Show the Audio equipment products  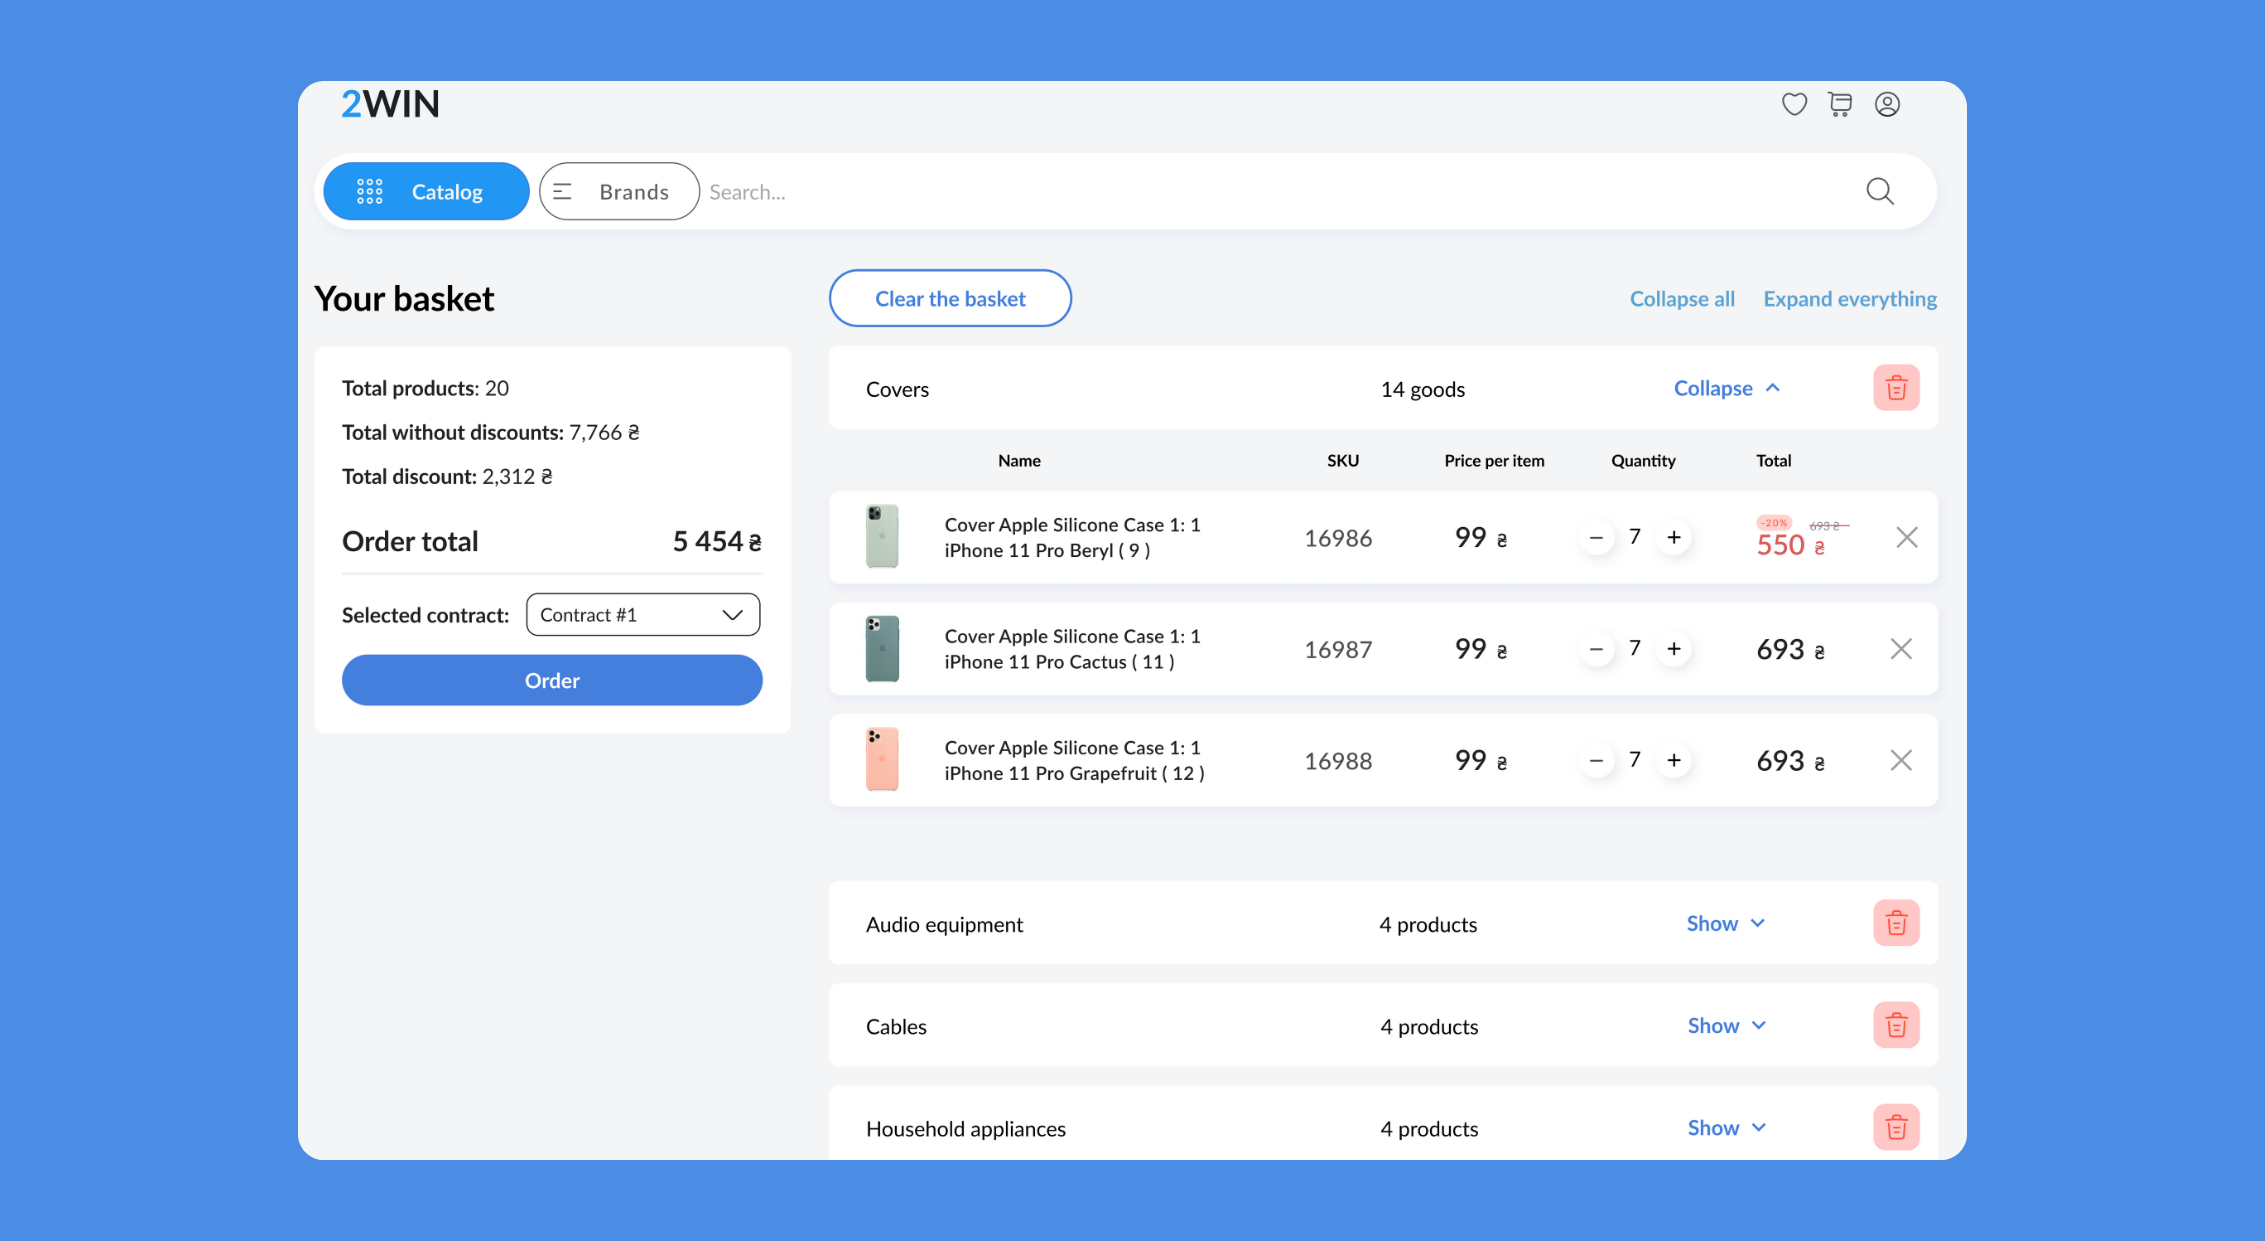[1726, 923]
